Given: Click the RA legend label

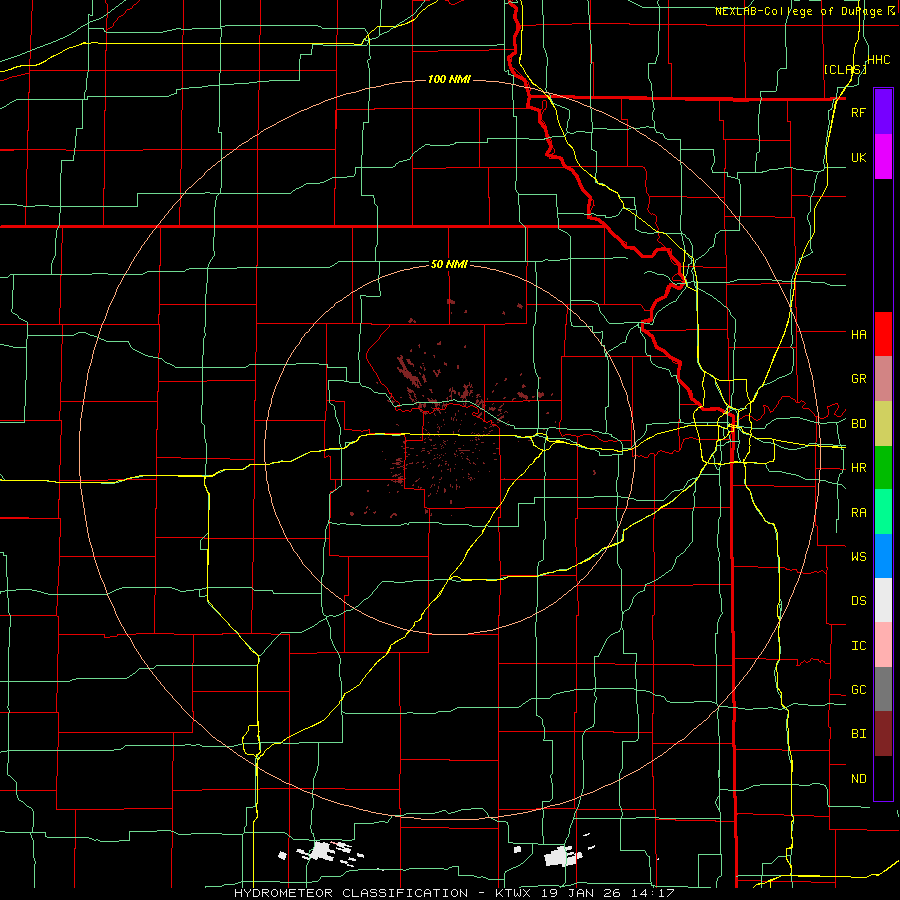Looking at the screenshot, I should pos(858,513).
